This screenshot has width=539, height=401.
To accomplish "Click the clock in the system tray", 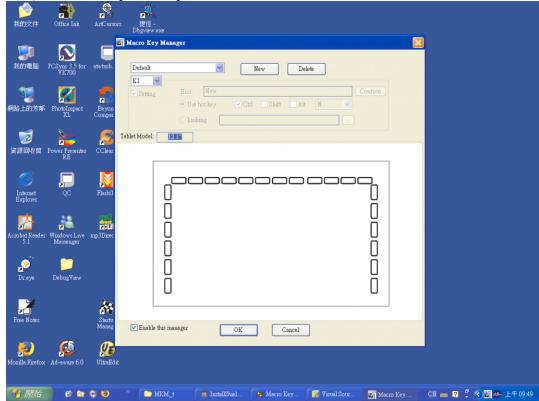I will click(x=519, y=394).
